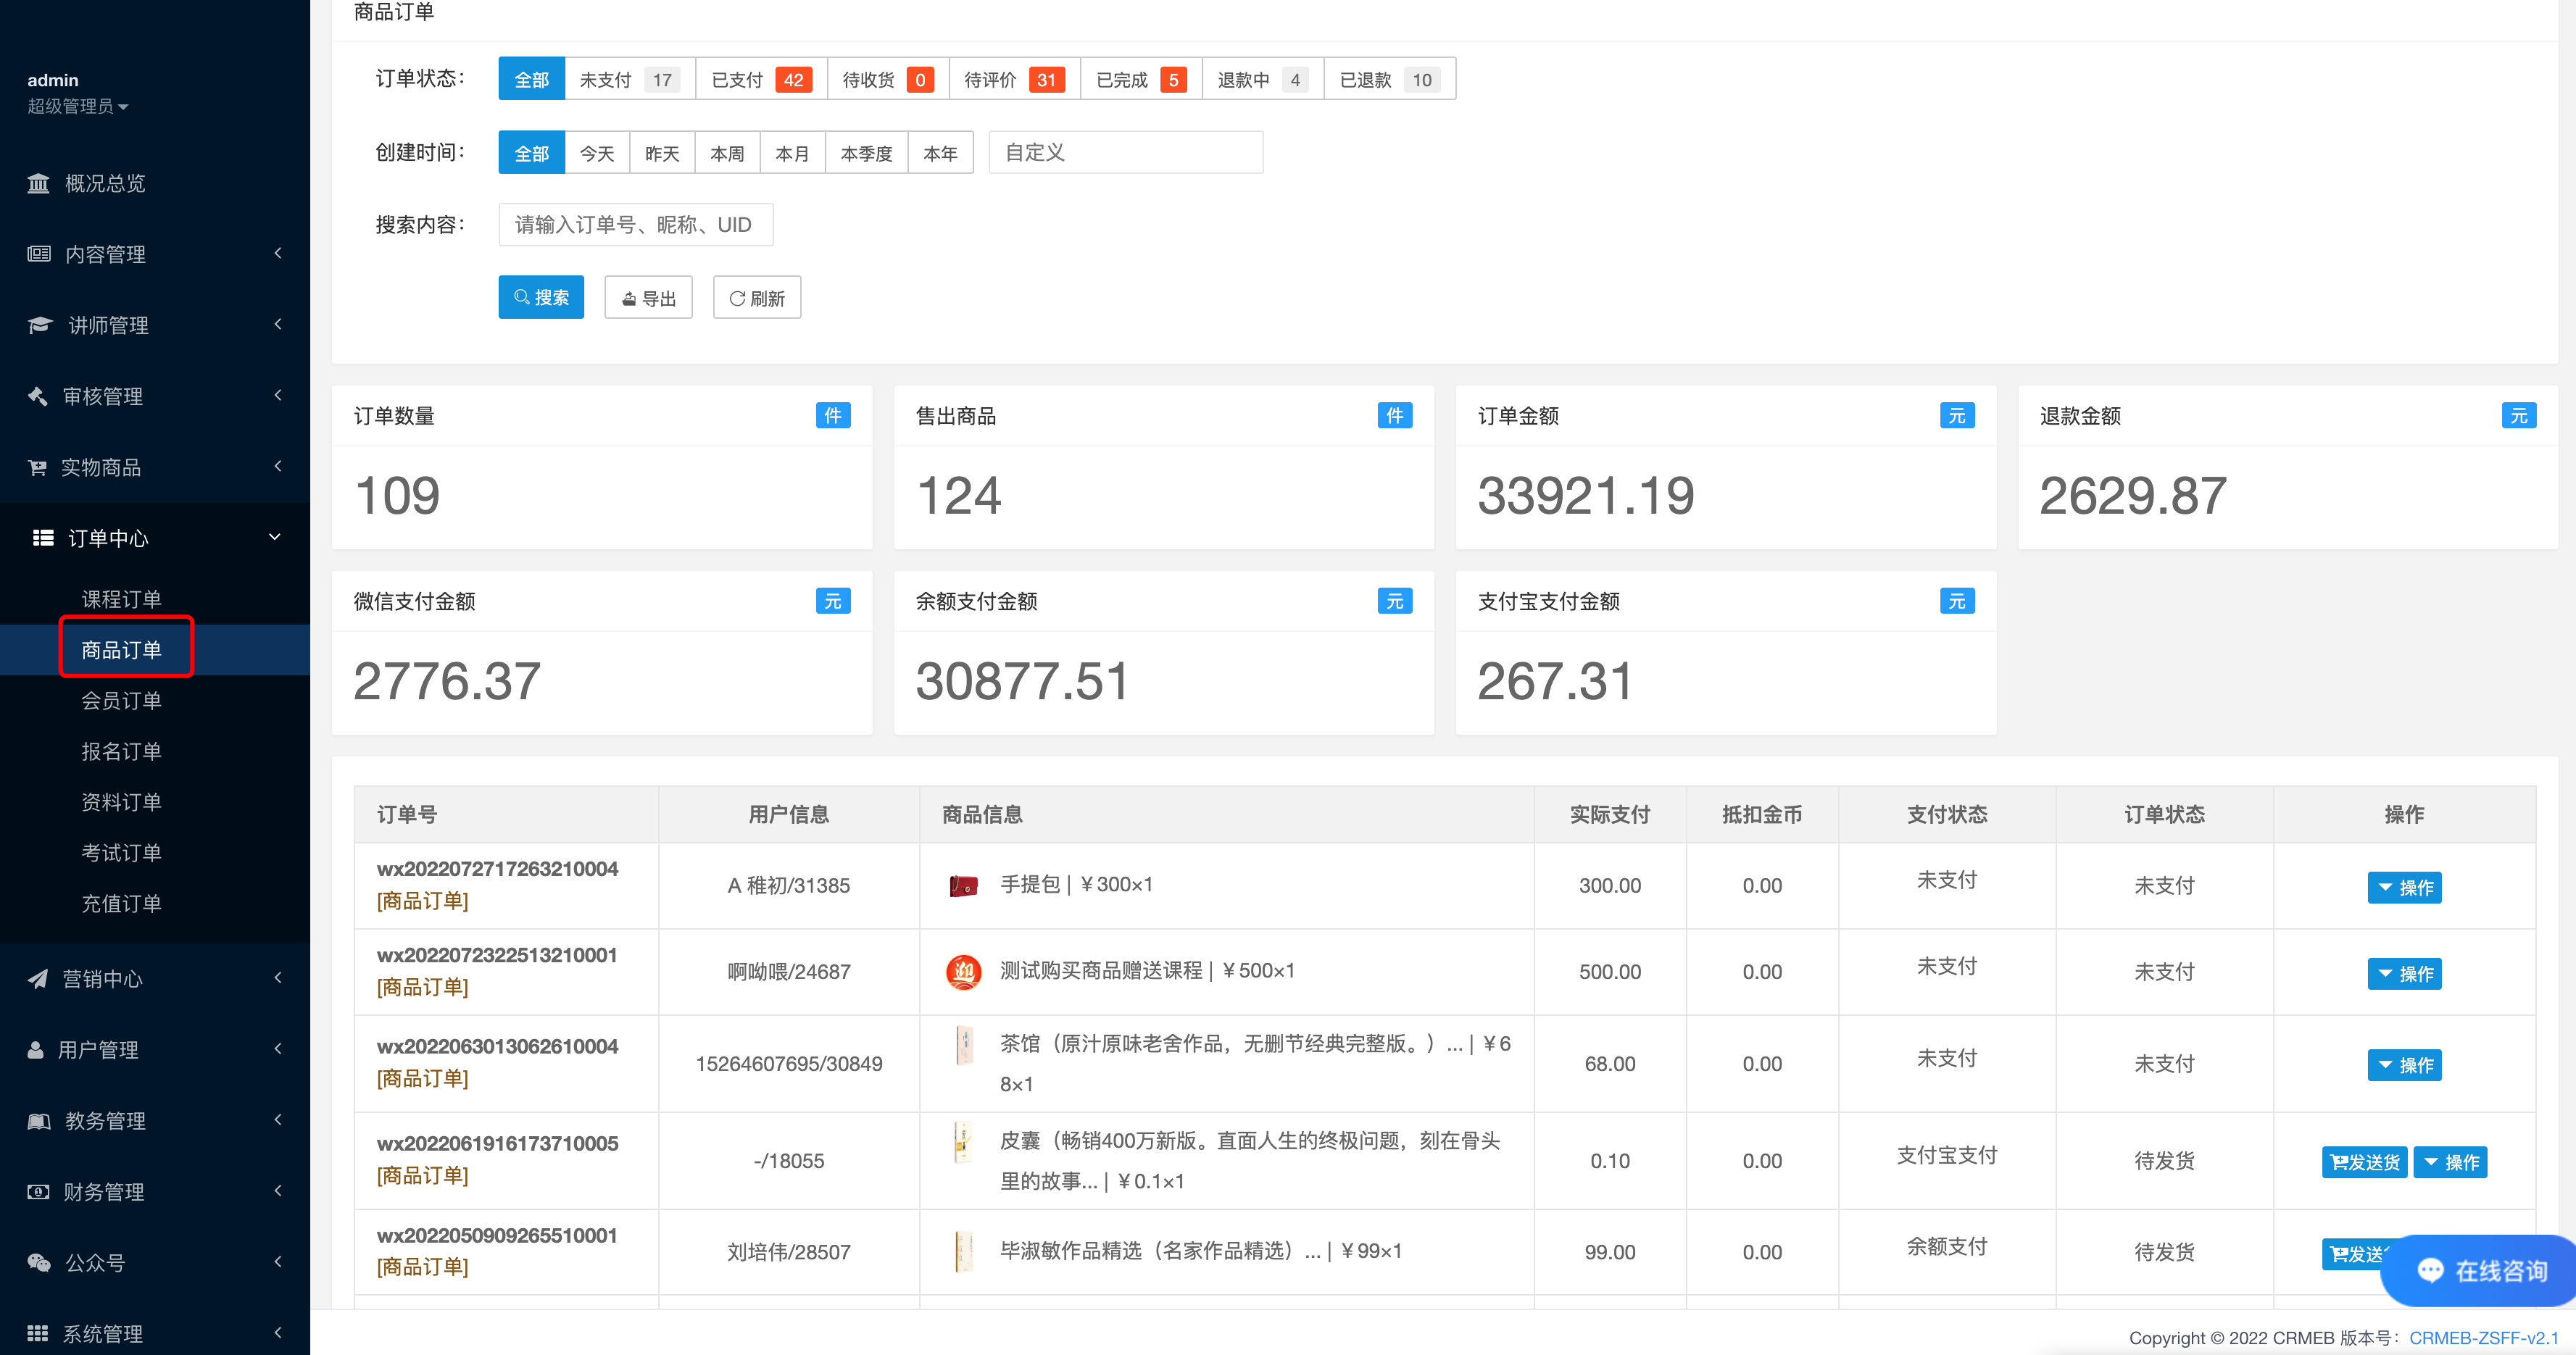Click the 教务管理 book icon
Screen dimensions: 2576x1355
38,1121
